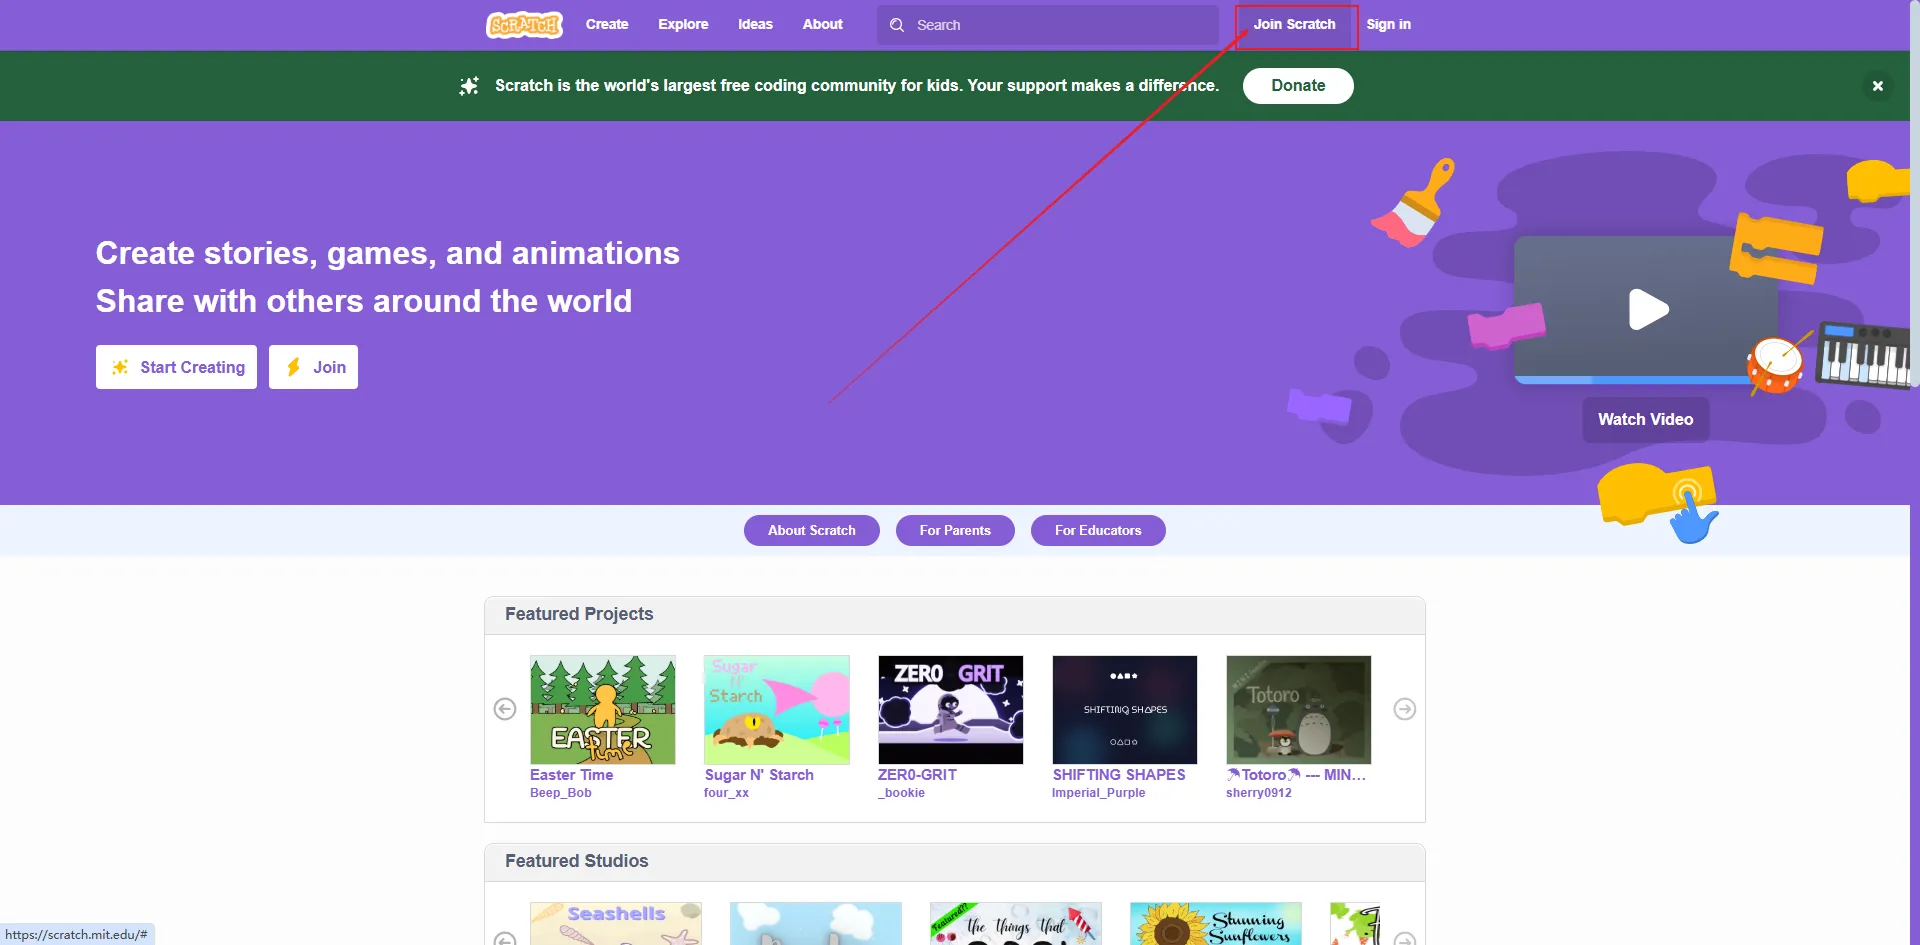
Task: Open For Educators
Action: [1098, 530]
